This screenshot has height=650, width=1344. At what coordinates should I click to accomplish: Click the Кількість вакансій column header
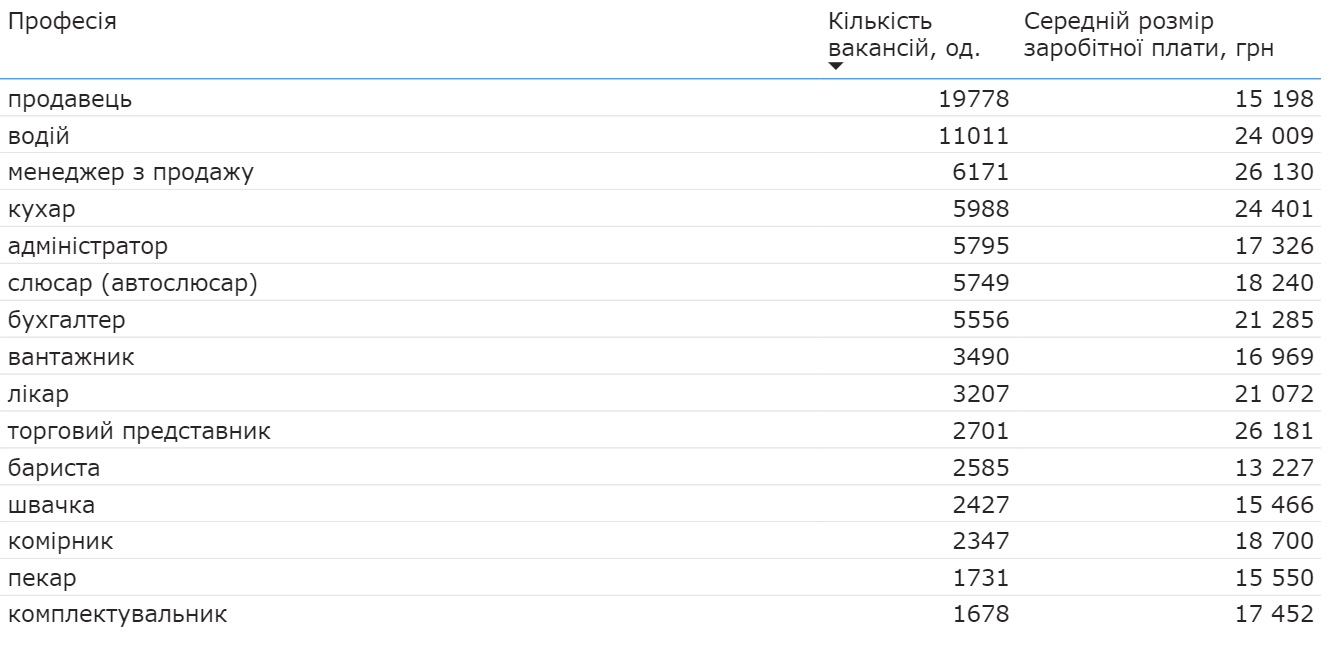(x=903, y=35)
